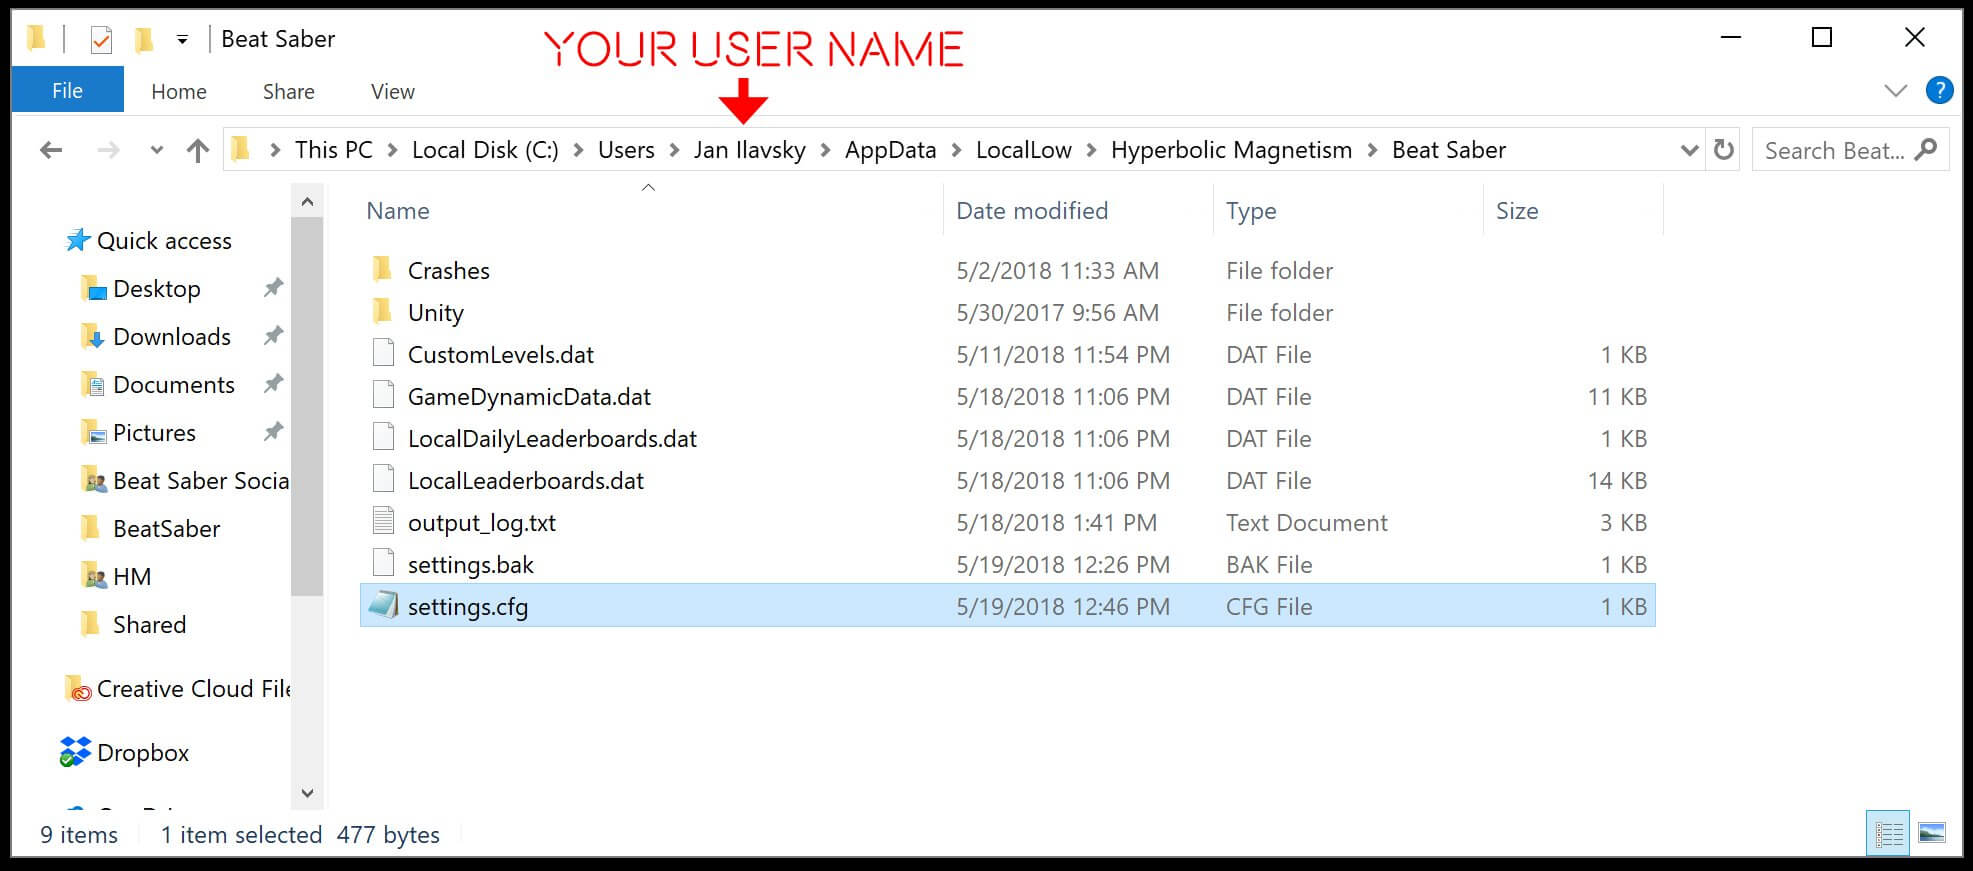
Task: Expand chevron after This PC breadcrumb
Action: 392,151
